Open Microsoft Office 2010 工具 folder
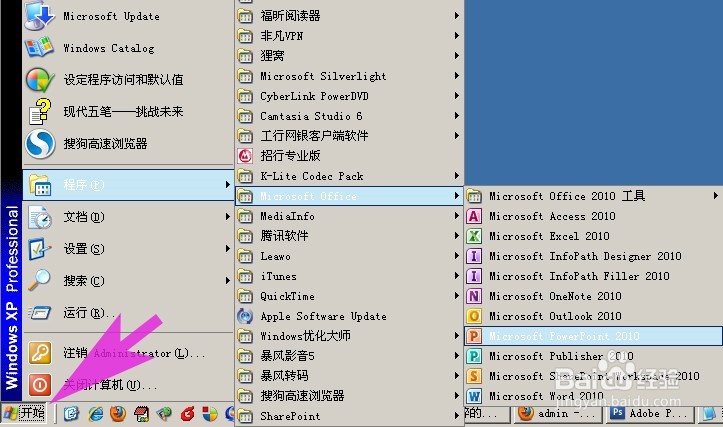The height and width of the screenshot is (427, 723). pyautogui.click(x=593, y=196)
